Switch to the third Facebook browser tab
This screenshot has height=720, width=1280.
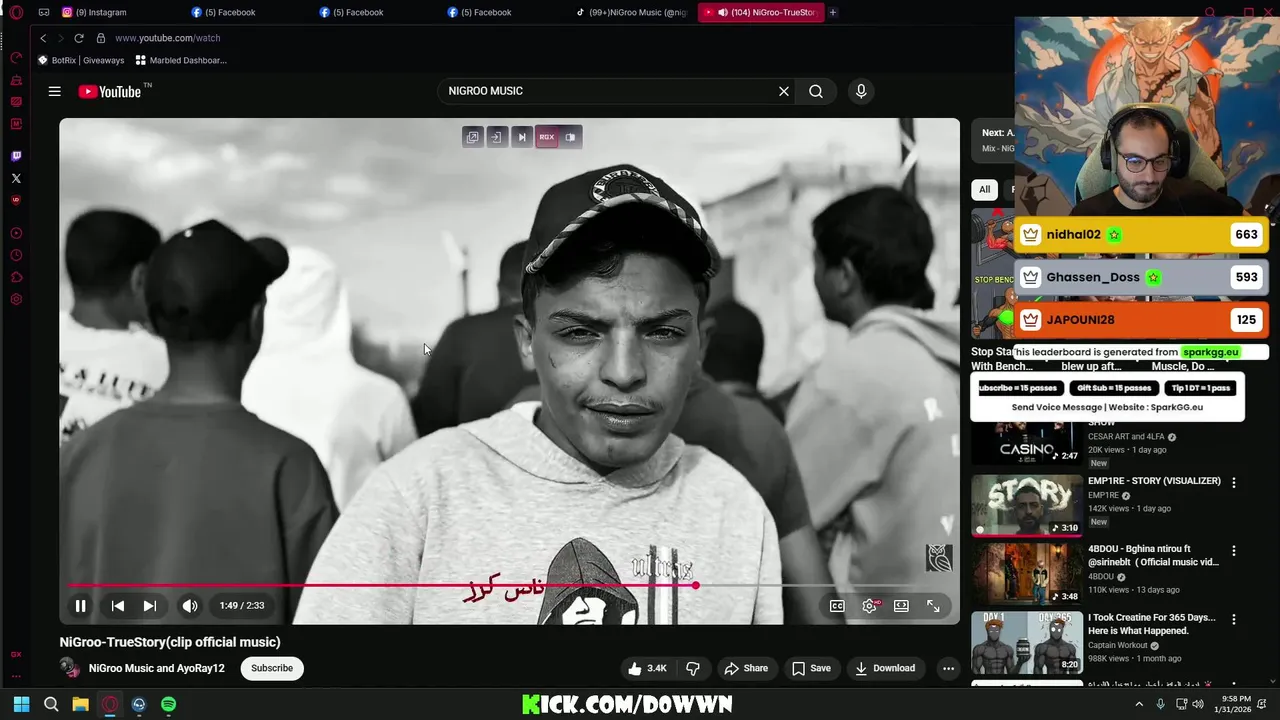[479, 12]
